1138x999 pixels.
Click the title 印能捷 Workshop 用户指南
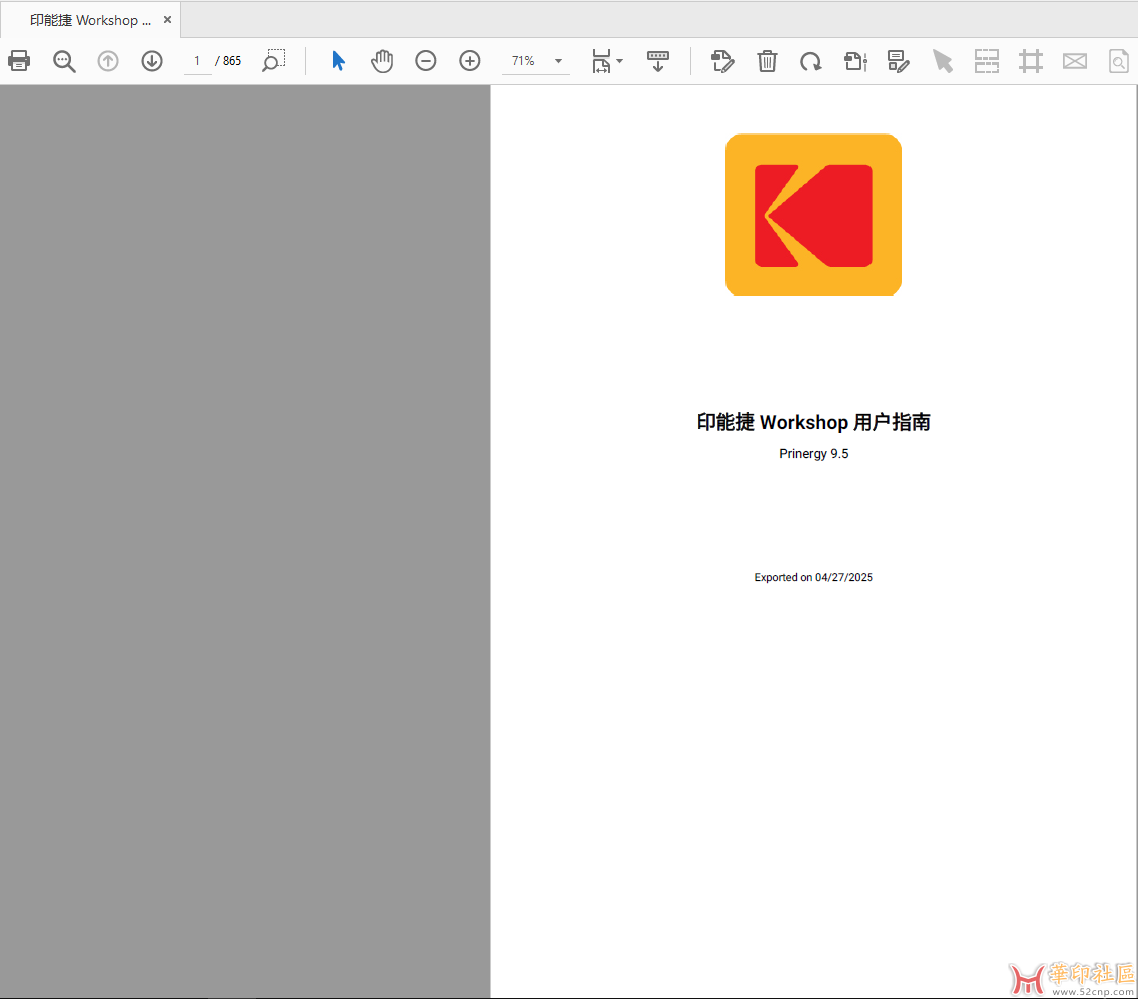(814, 422)
